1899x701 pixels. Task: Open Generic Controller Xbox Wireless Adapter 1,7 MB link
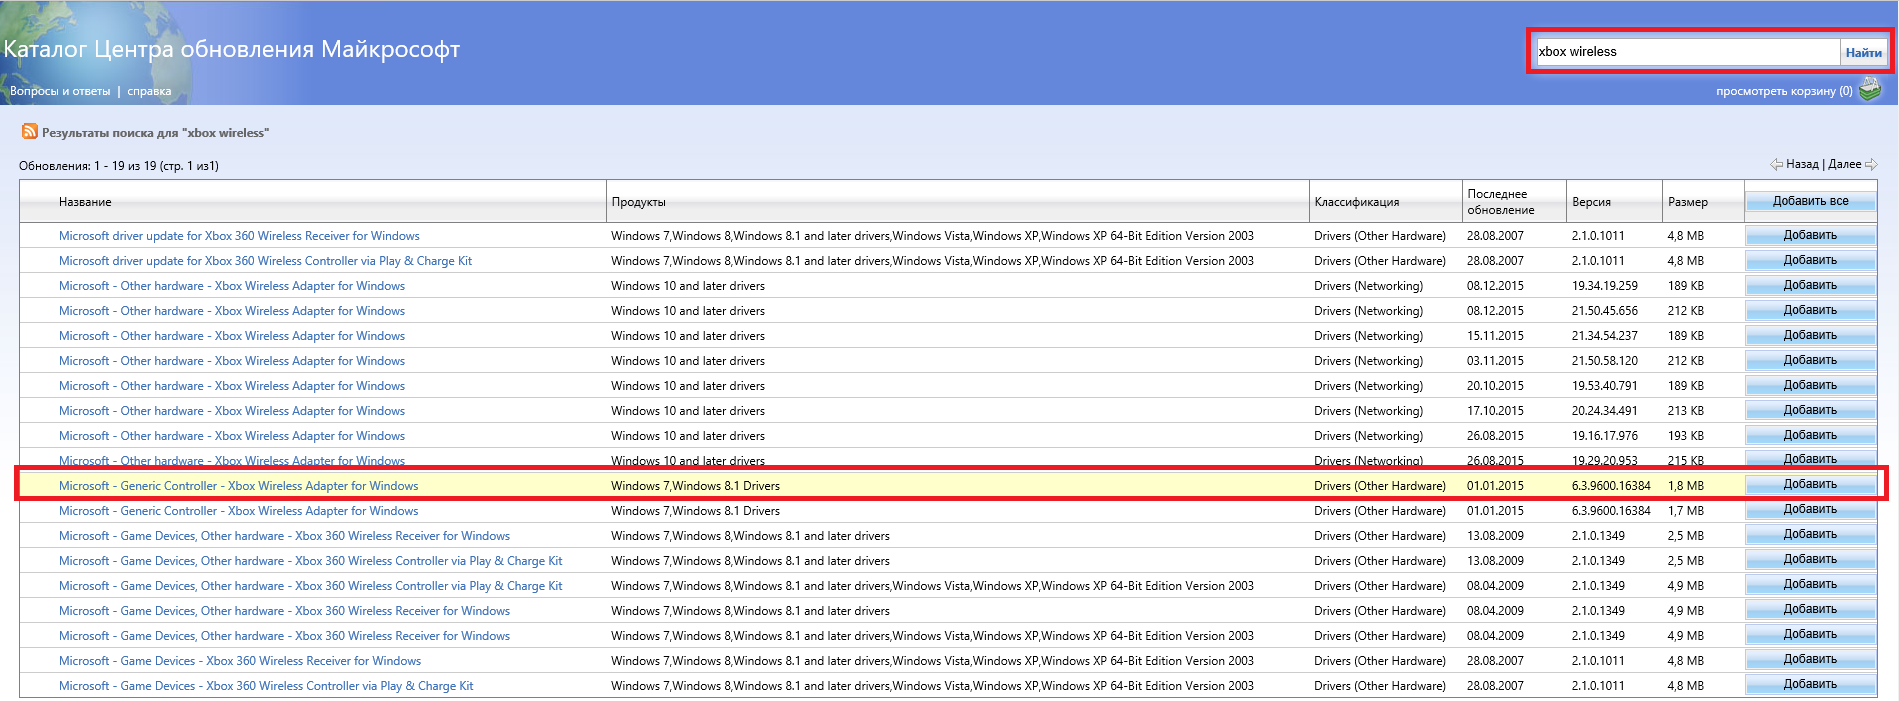coord(238,511)
